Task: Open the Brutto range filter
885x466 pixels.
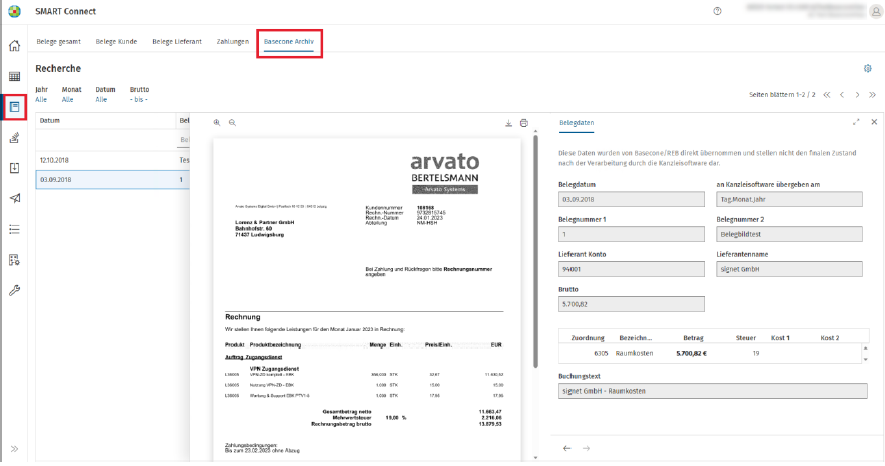Action: coord(139,100)
